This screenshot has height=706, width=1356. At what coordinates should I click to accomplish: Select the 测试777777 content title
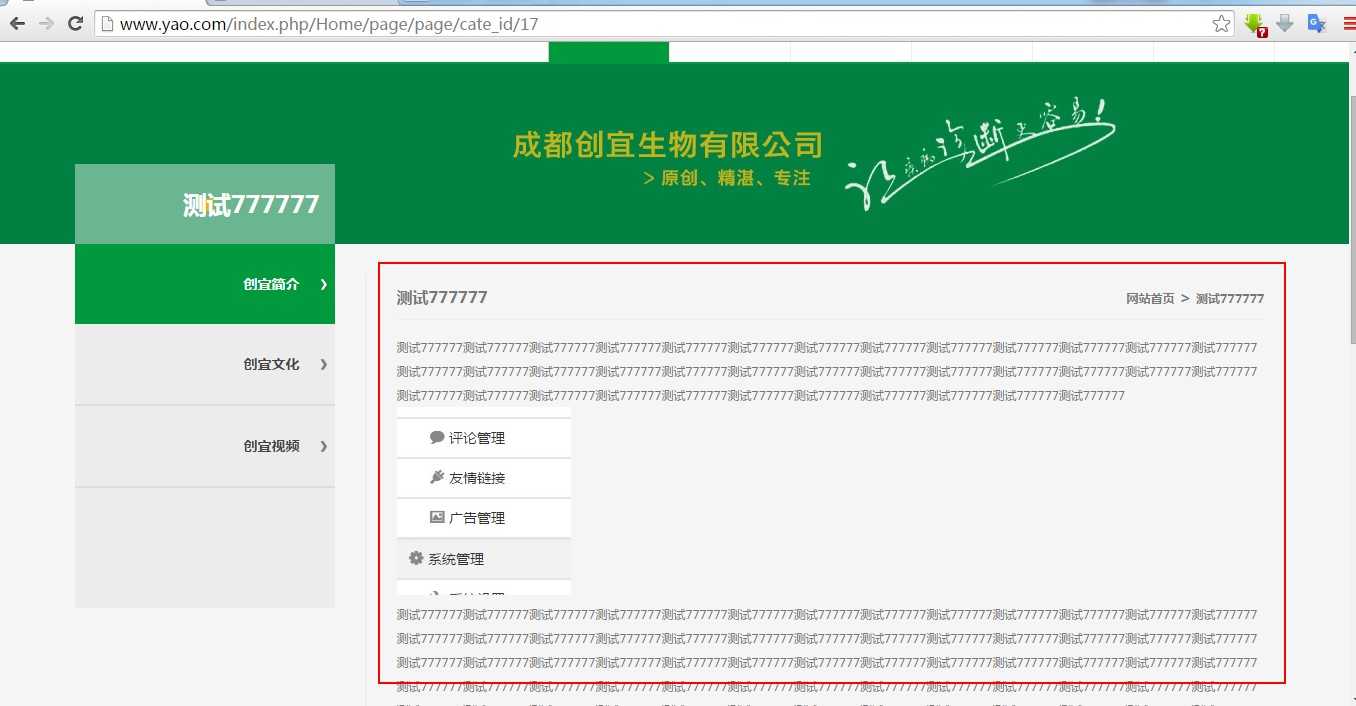[x=442, y=297]
